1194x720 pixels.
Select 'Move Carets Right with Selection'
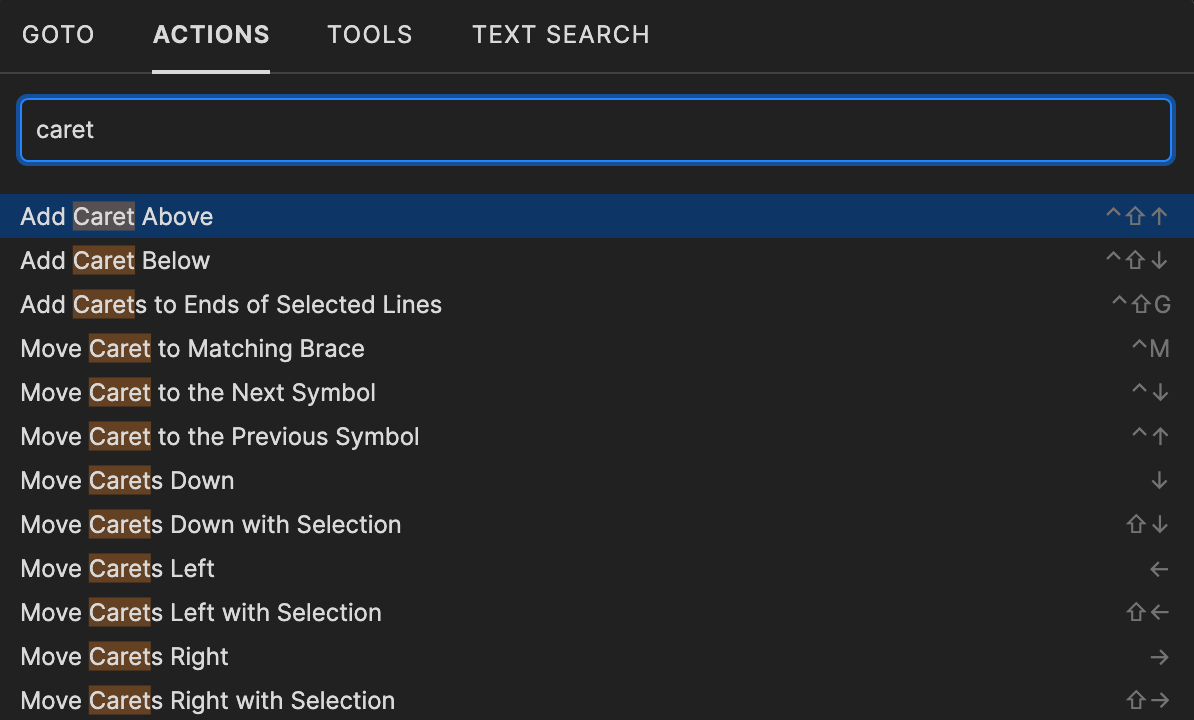point(597,701)
